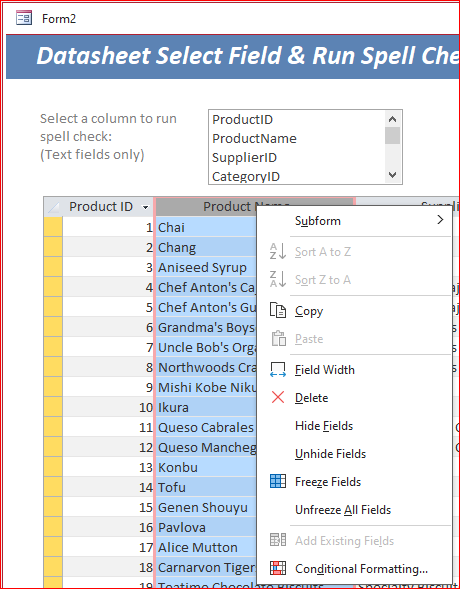This screenshot has width=460, height=589.
Task: Click the Chang product name cell
Action: click(206, 247)
